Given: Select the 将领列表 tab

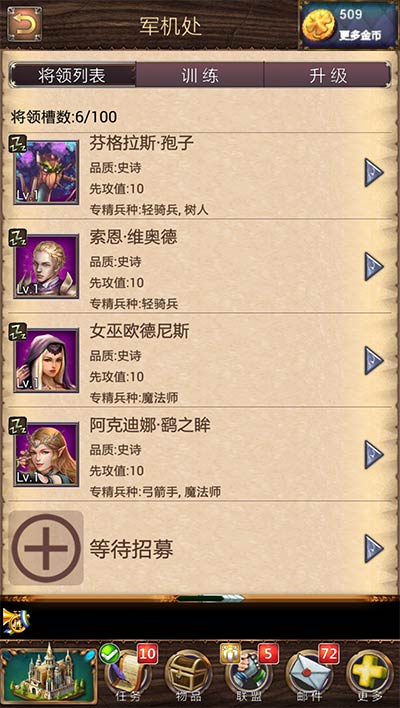Looking at the screenshot, I should [72, 75].
